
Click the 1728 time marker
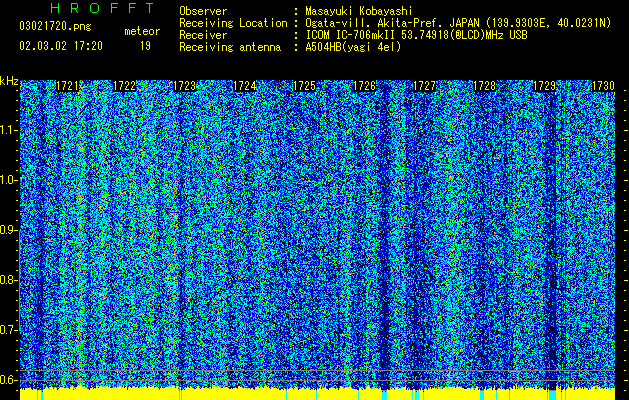485,86
